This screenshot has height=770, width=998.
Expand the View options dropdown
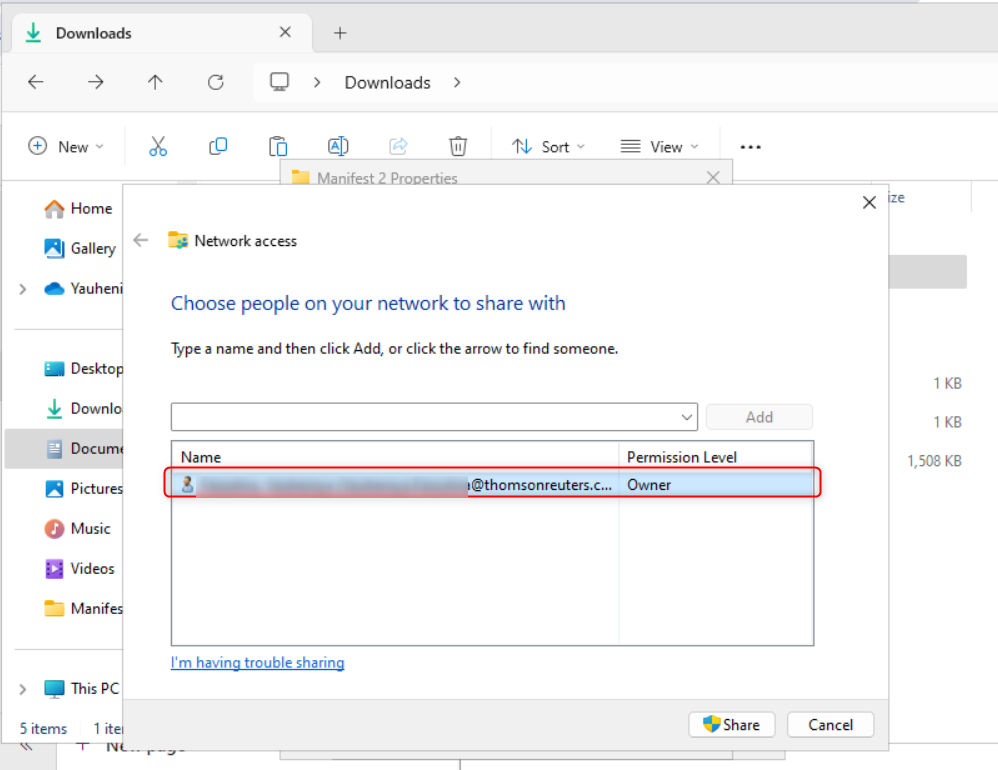point(659,147)
